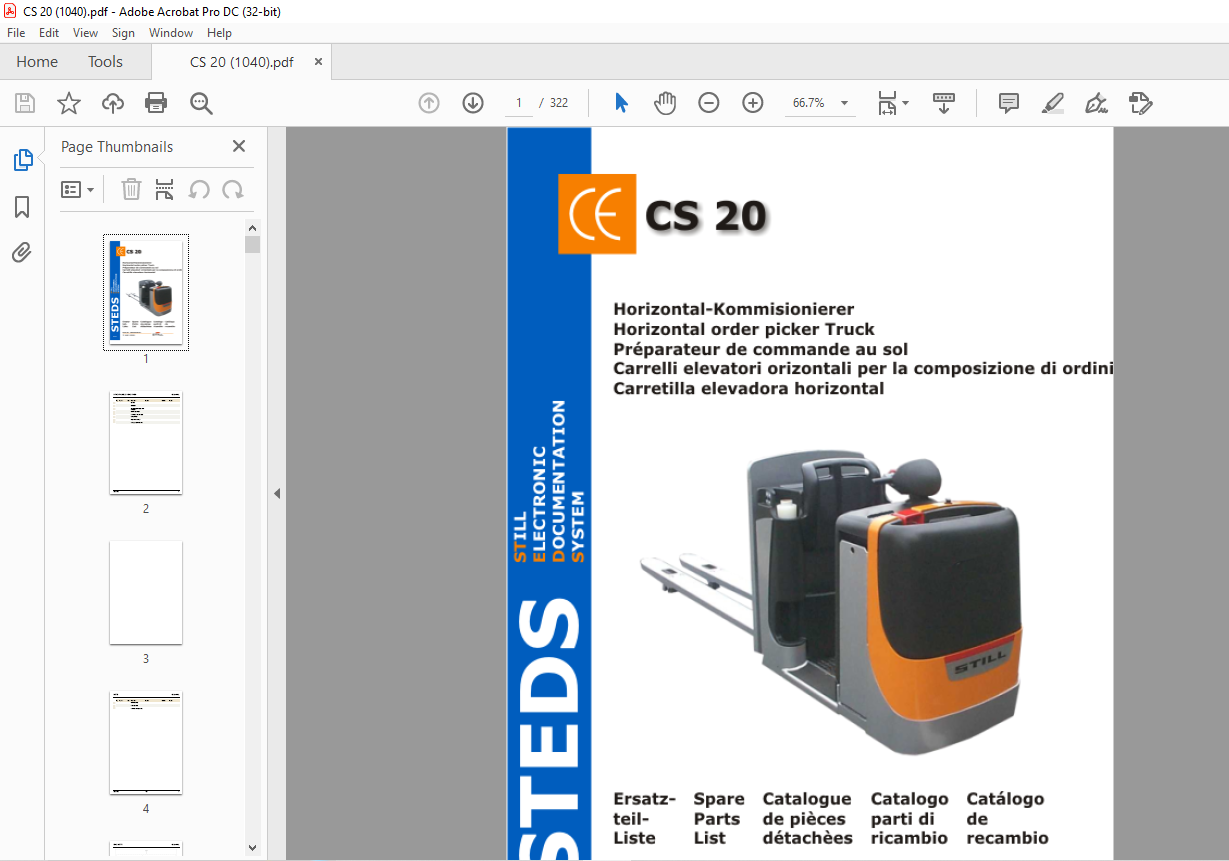Click the scrolling mode keyboard icon

coord(944,103)
